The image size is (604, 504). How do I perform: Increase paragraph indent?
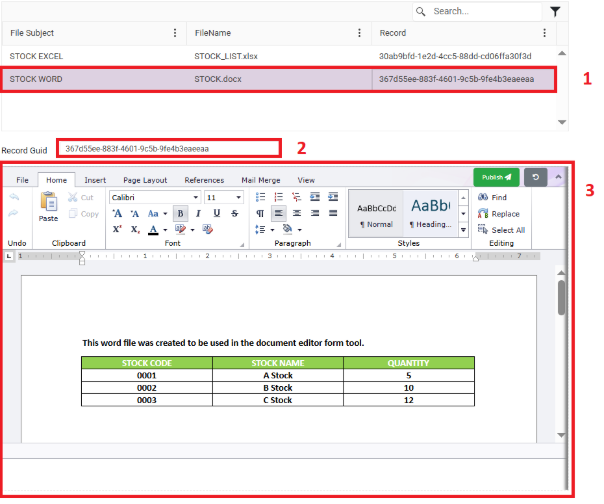333,197
